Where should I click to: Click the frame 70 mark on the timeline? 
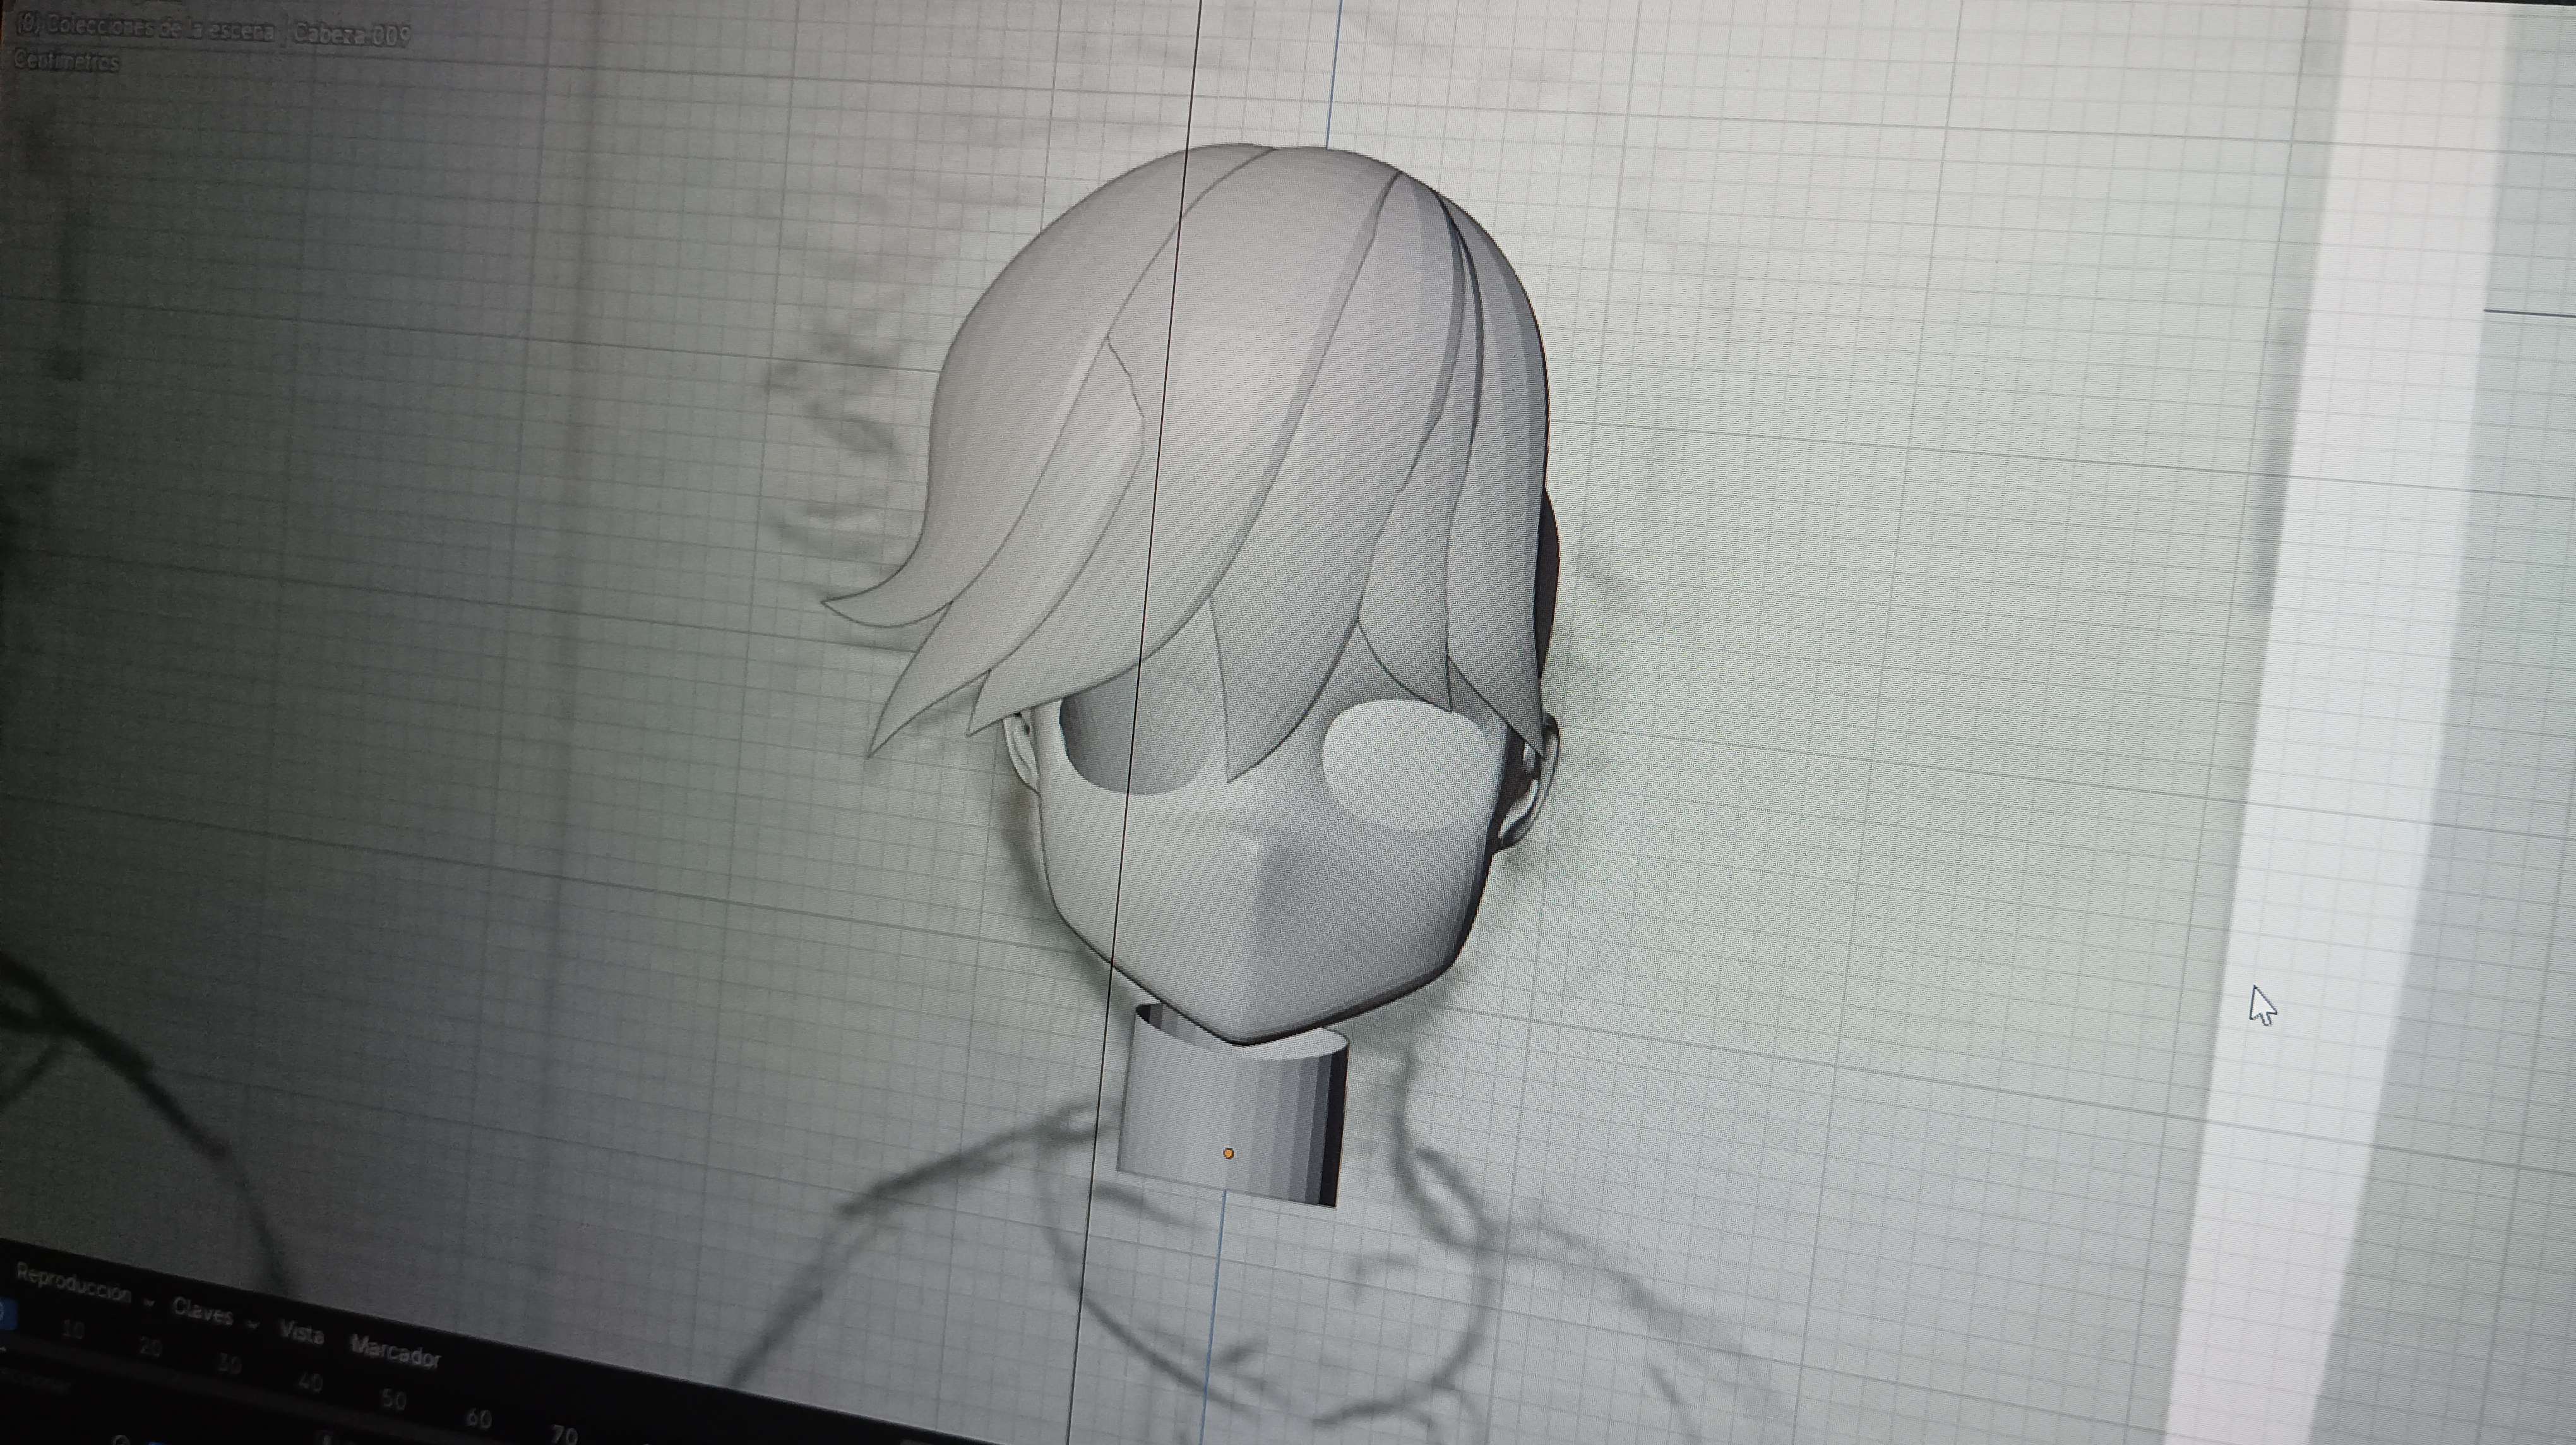(565, 1435)
